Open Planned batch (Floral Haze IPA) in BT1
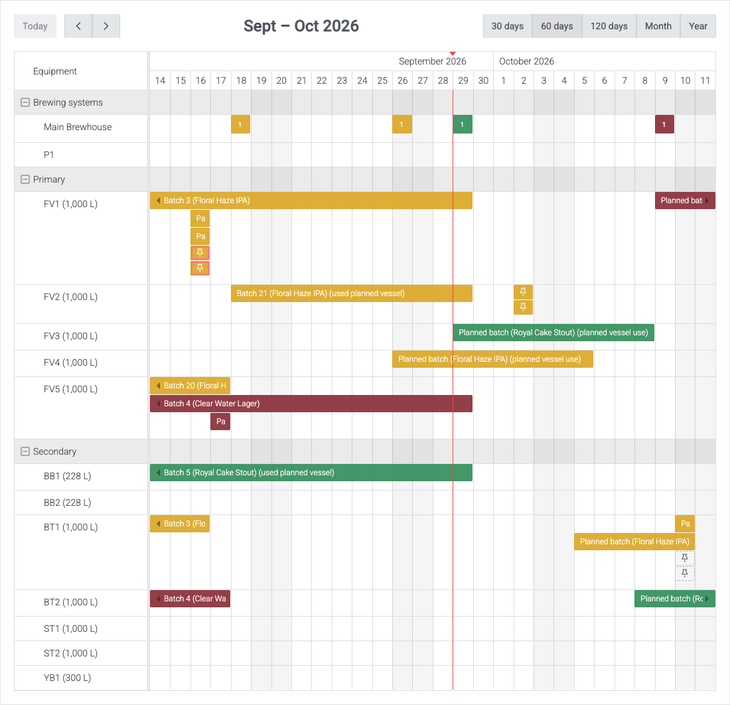The height and width of the screenshot is (705, 730). (x=634, y=542)
